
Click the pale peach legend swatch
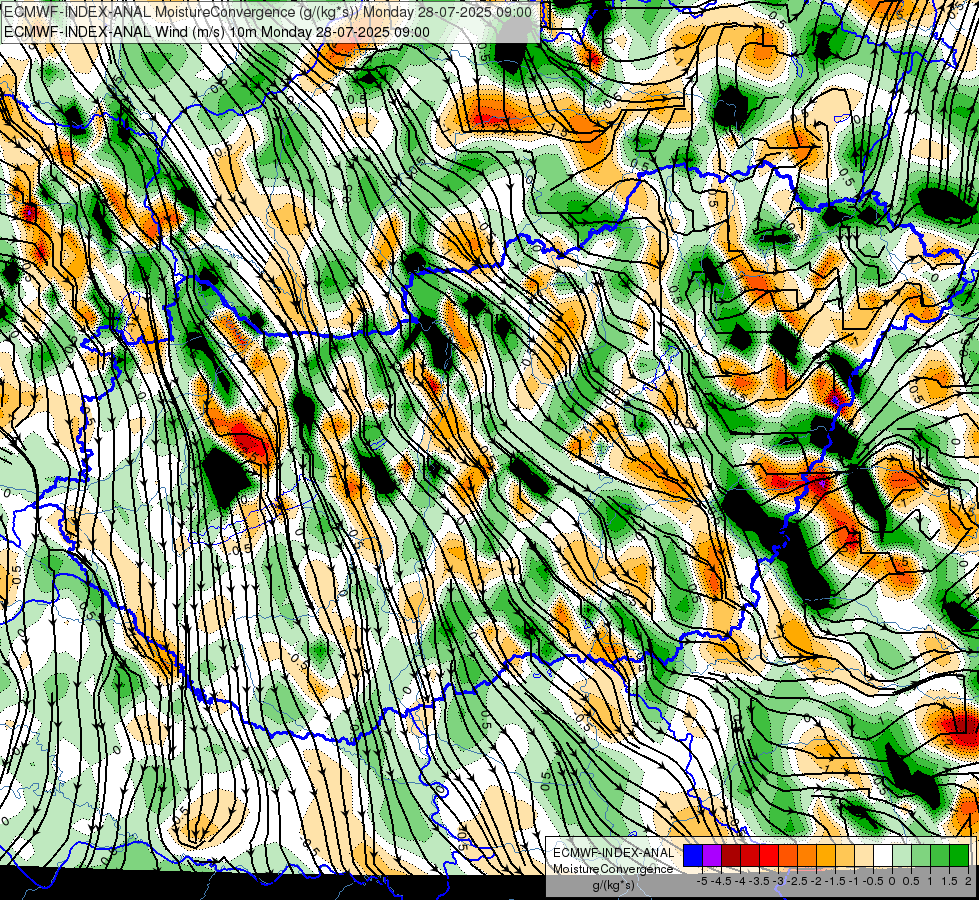point(864,855)
